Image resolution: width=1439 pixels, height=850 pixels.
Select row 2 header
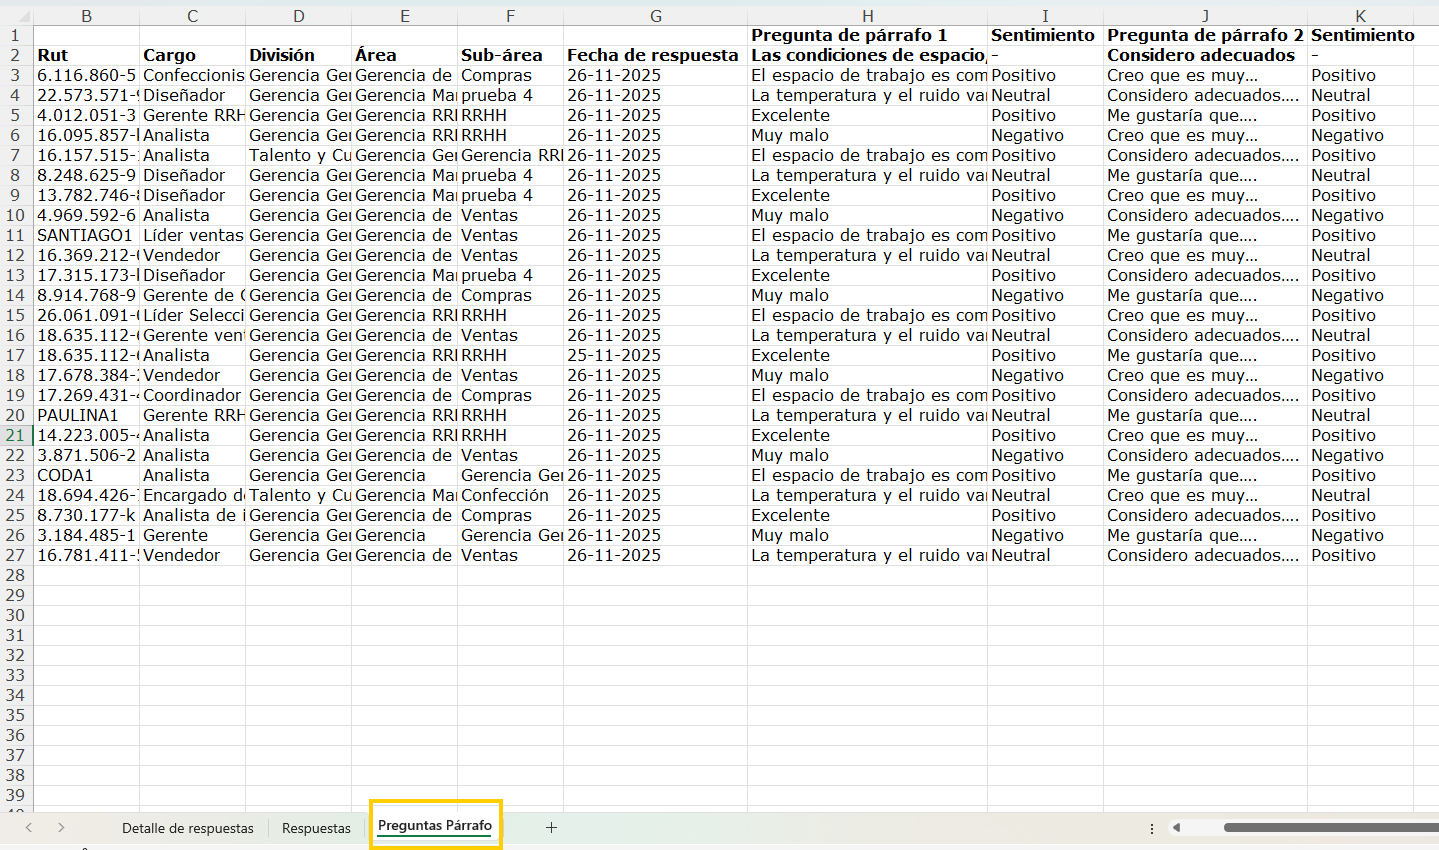point(16,55)
